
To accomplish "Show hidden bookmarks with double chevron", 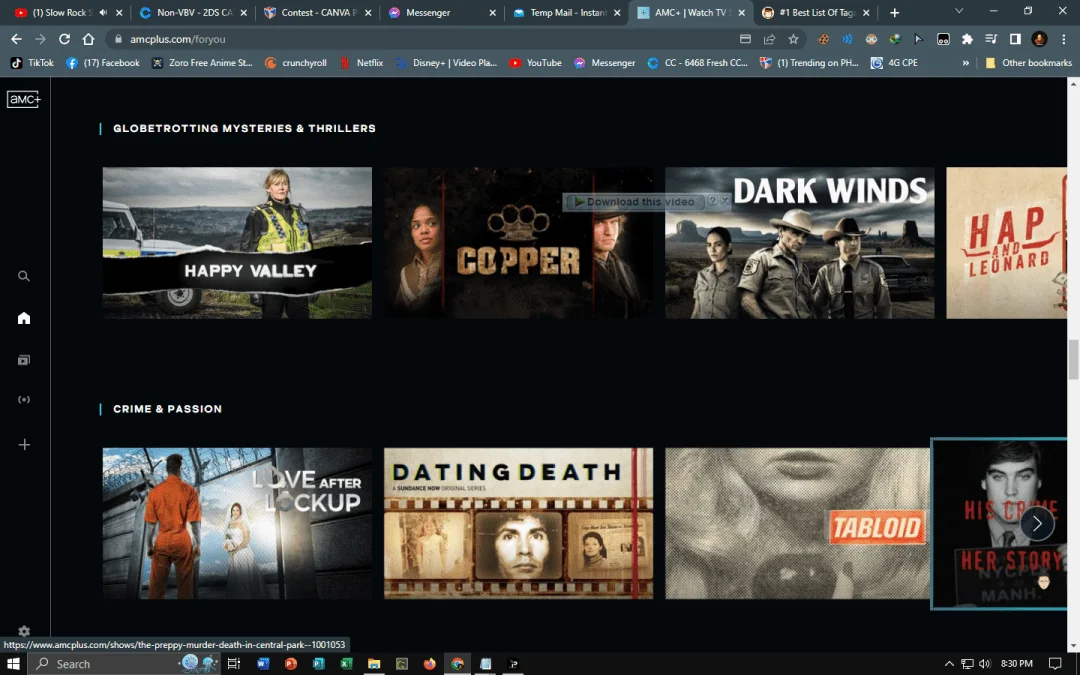I will (x=966, y=63).
